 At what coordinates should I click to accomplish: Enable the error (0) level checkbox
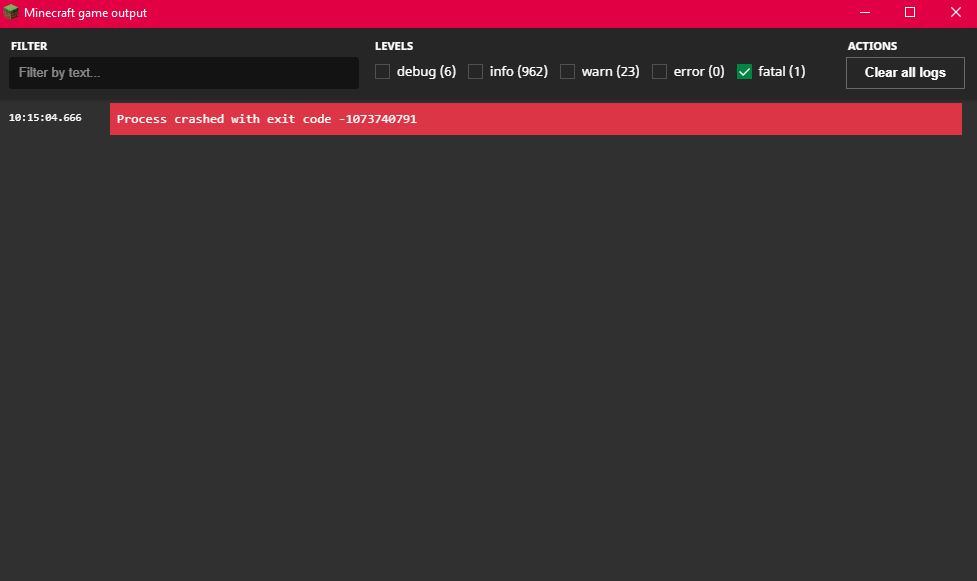click(x=659, y=72)
